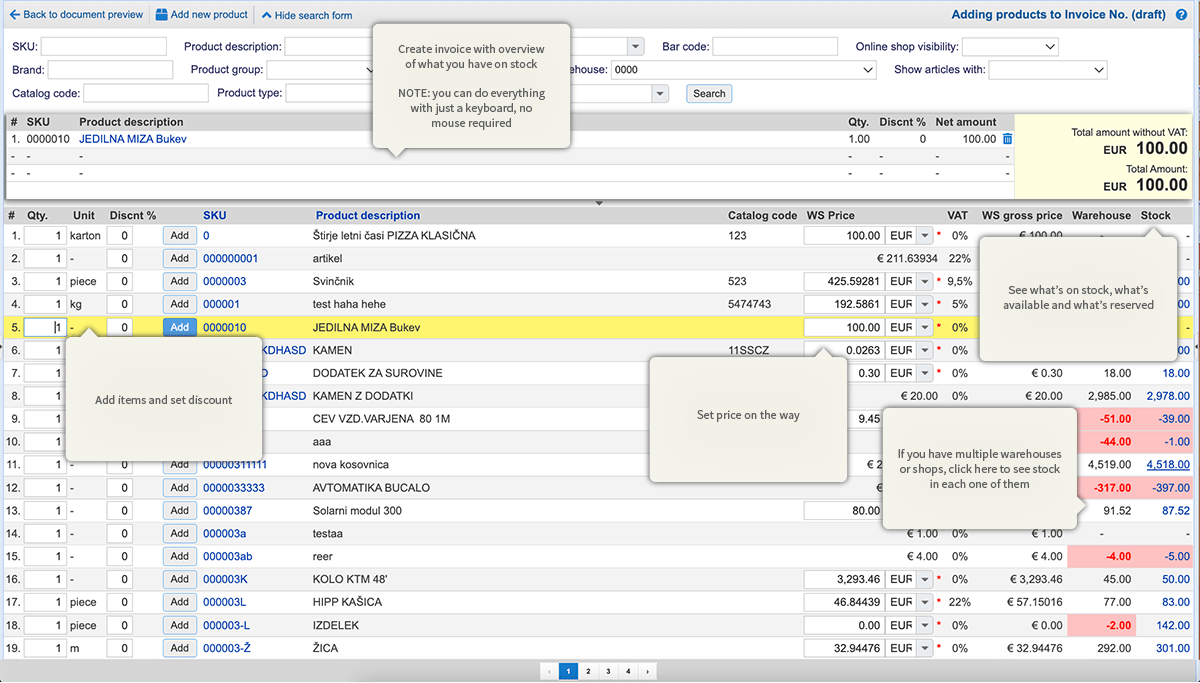Open SKU link 000000001
The image size is (1200, 683).
(x=230, y=258)
